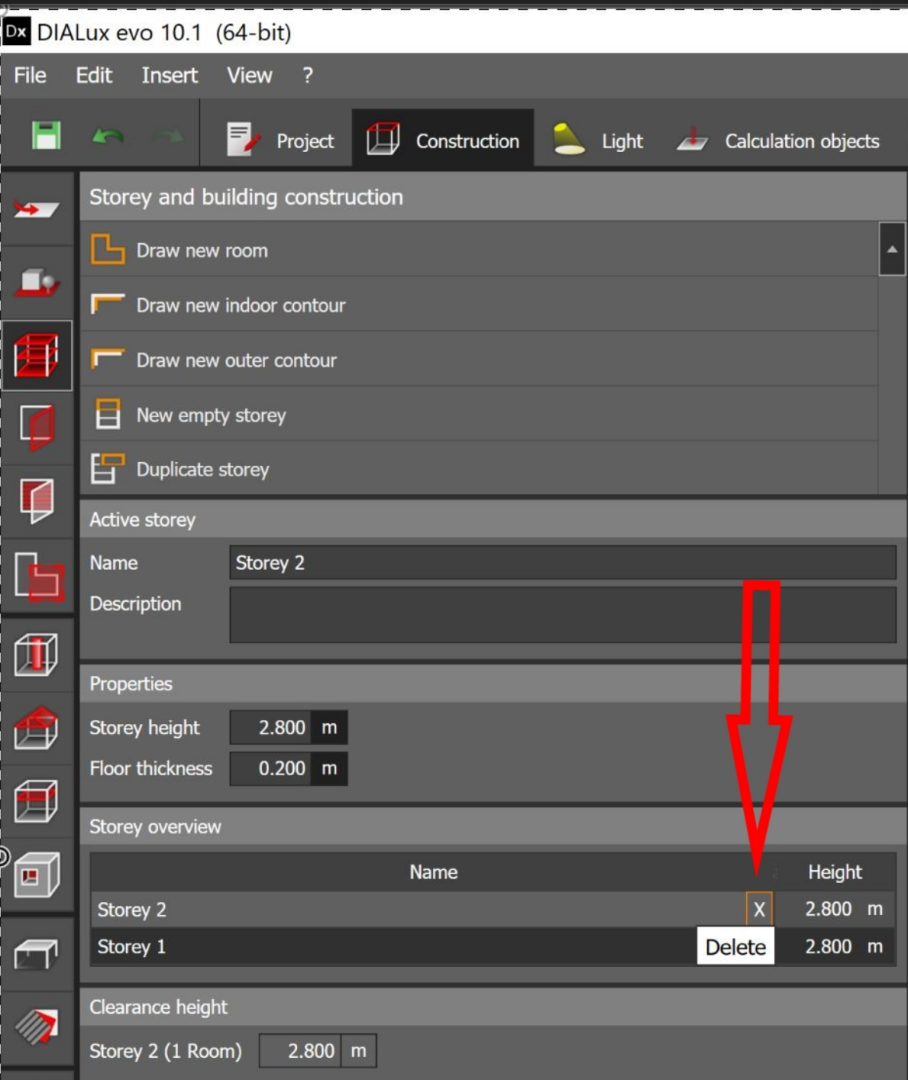Screen dimensions: 908x1080
Task: Click the active storey Name field
Action: click(x=563, y=563)
